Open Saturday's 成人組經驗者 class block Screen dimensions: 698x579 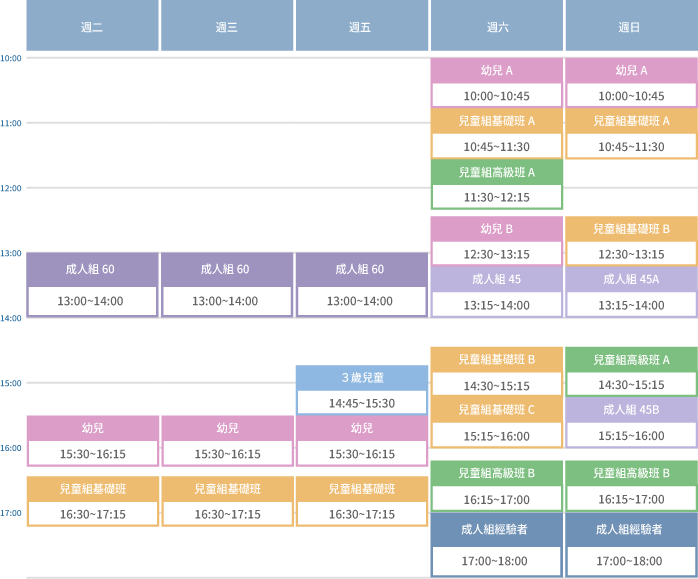pos(496,545)
